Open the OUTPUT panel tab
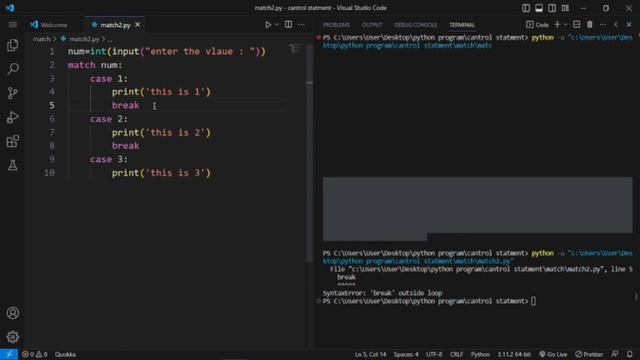 coord(372,25)
